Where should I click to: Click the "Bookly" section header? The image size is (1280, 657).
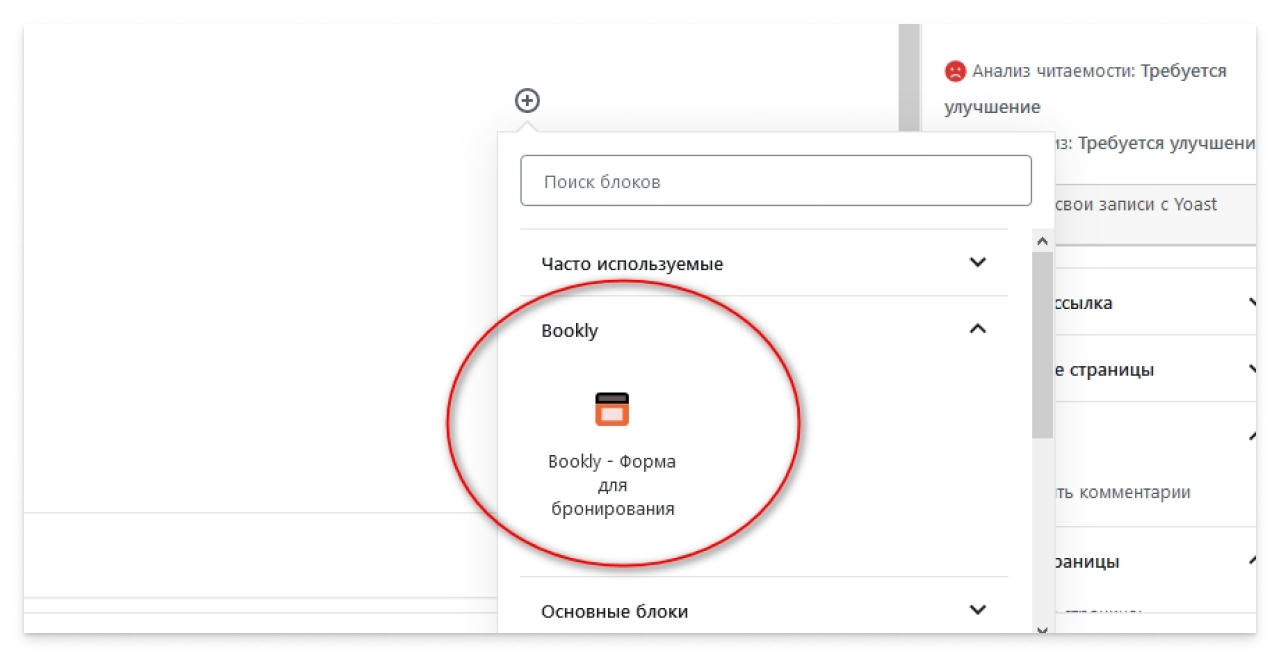[568, 329]
